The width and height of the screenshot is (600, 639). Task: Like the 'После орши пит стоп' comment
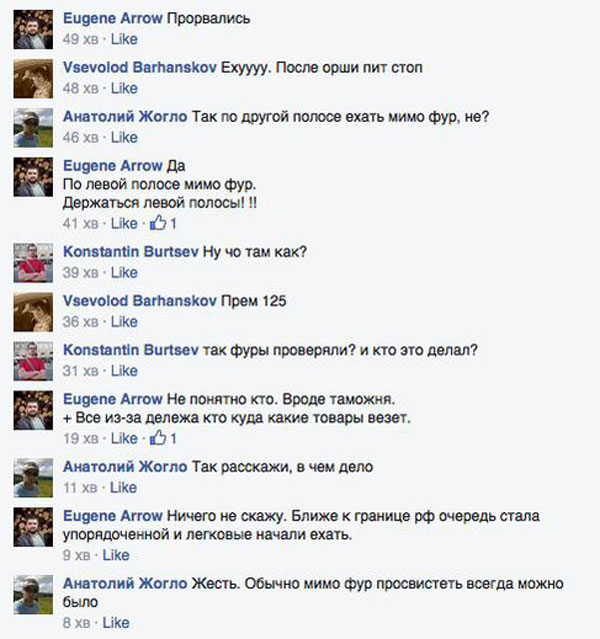click(x=124, y=88)
